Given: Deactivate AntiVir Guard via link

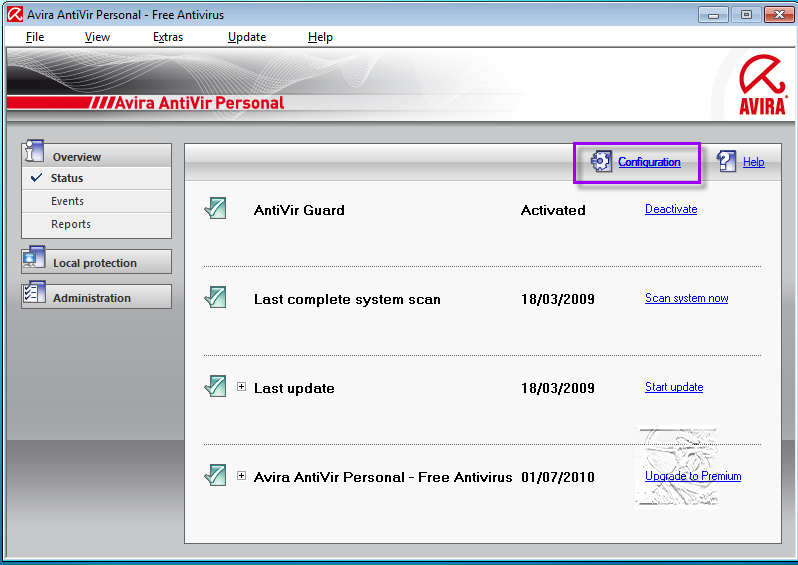Looking at the screenshot, I should [x=671, y=209].
